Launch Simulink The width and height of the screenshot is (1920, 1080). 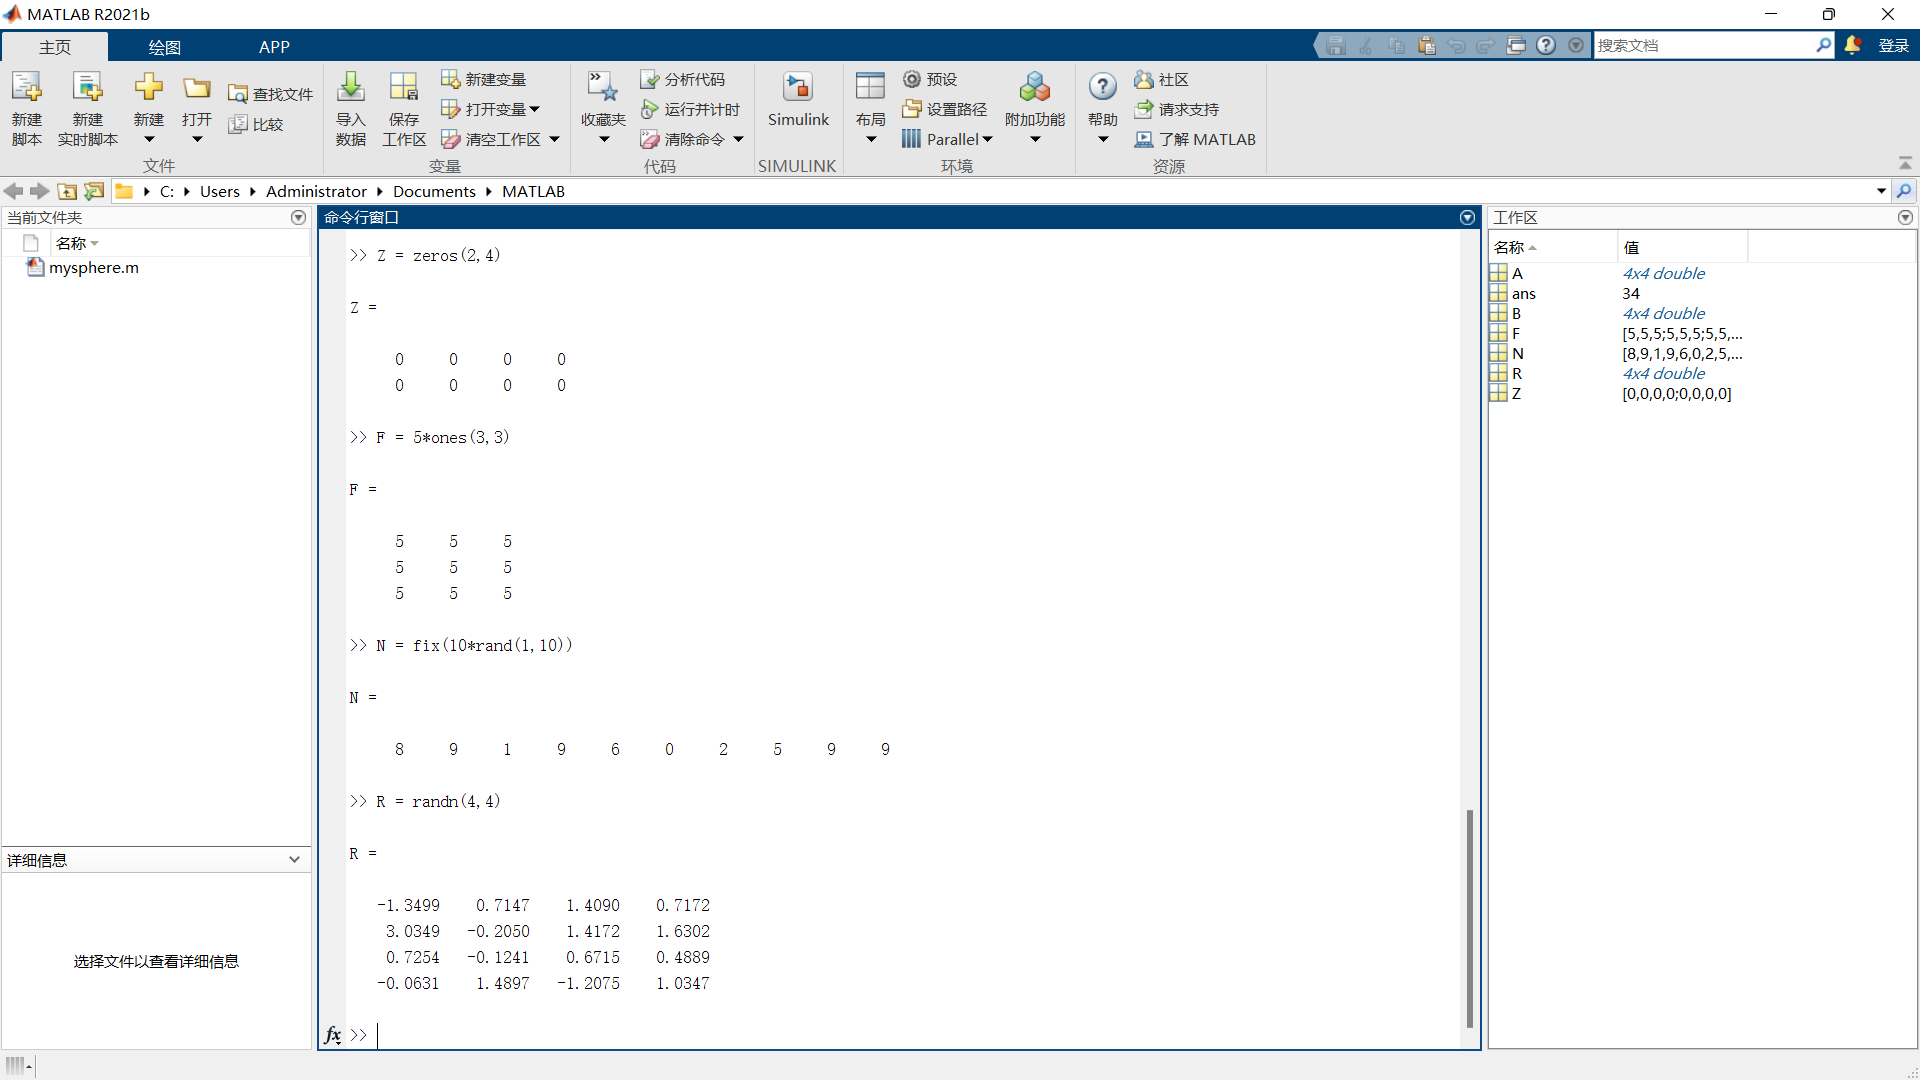(798, 100)
